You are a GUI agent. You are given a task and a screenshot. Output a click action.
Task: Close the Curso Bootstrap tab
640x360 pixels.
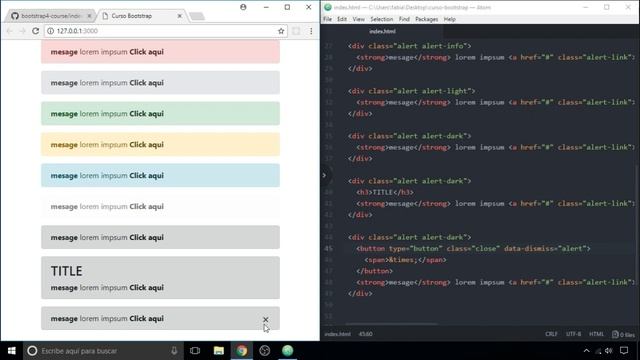(180, 16)
